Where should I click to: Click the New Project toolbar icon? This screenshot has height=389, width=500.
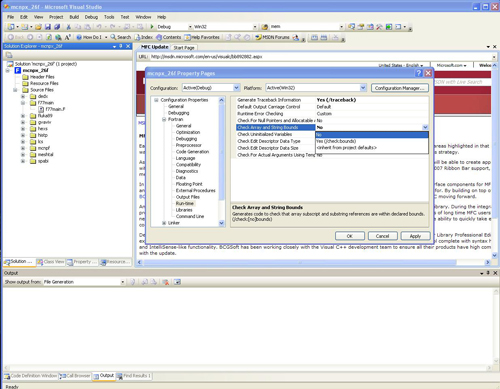point(11,27)
